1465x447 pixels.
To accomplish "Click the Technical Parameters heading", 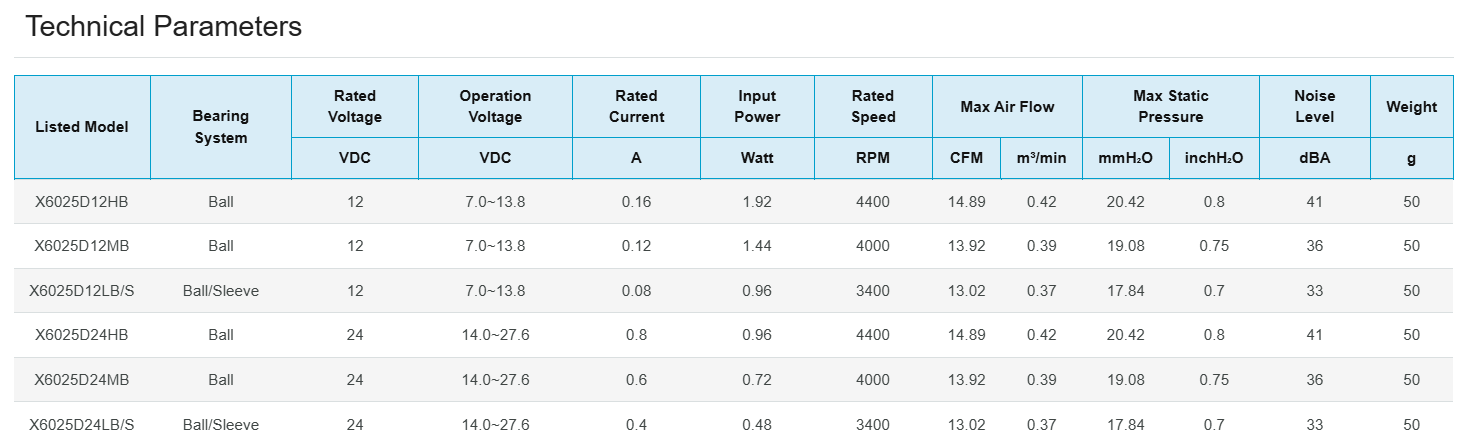I will tap(163, 27).
